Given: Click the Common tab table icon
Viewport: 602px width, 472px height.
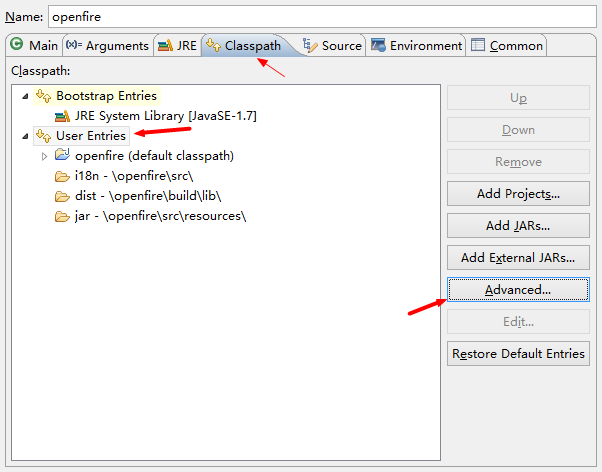Looking at the screenshot, I should point(478,45).
